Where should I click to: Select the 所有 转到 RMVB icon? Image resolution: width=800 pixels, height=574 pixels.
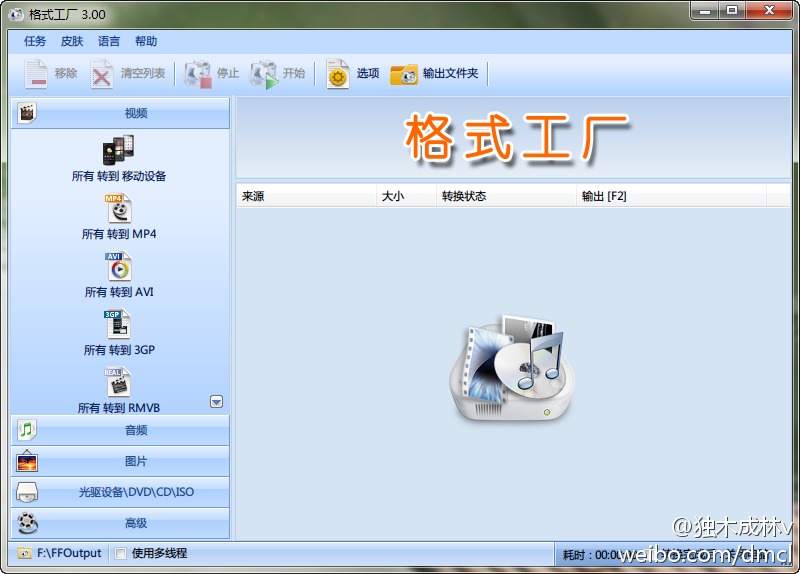point(117,382)
